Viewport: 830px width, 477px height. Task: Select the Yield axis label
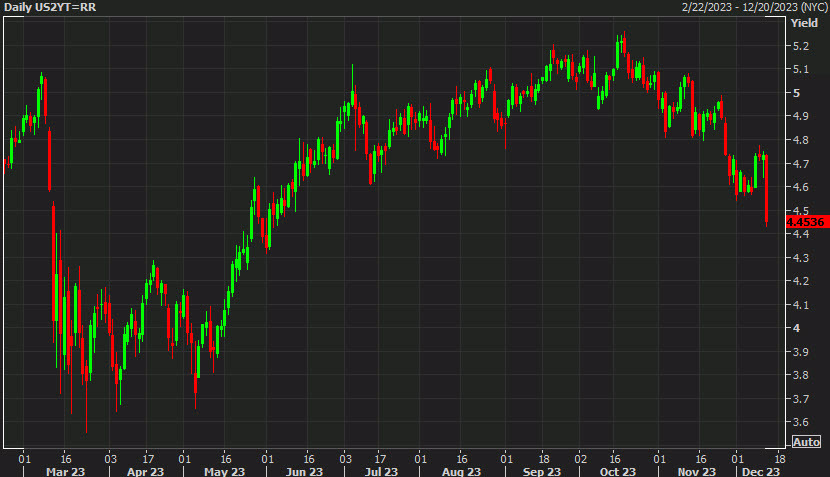point(804,23)
